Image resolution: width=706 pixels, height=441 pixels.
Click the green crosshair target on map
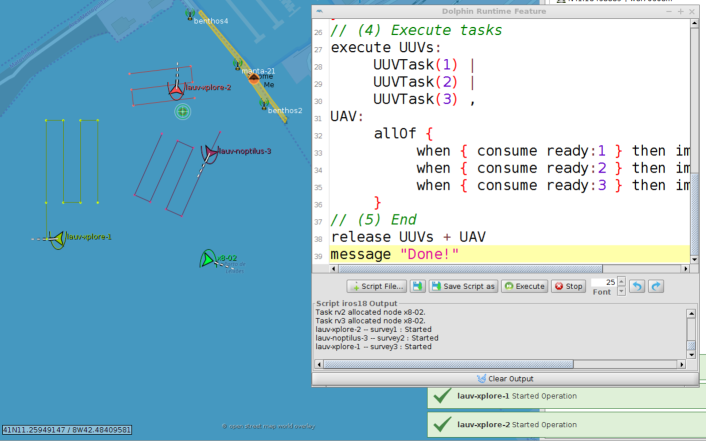pyautogui.click(x=182, y=112)
